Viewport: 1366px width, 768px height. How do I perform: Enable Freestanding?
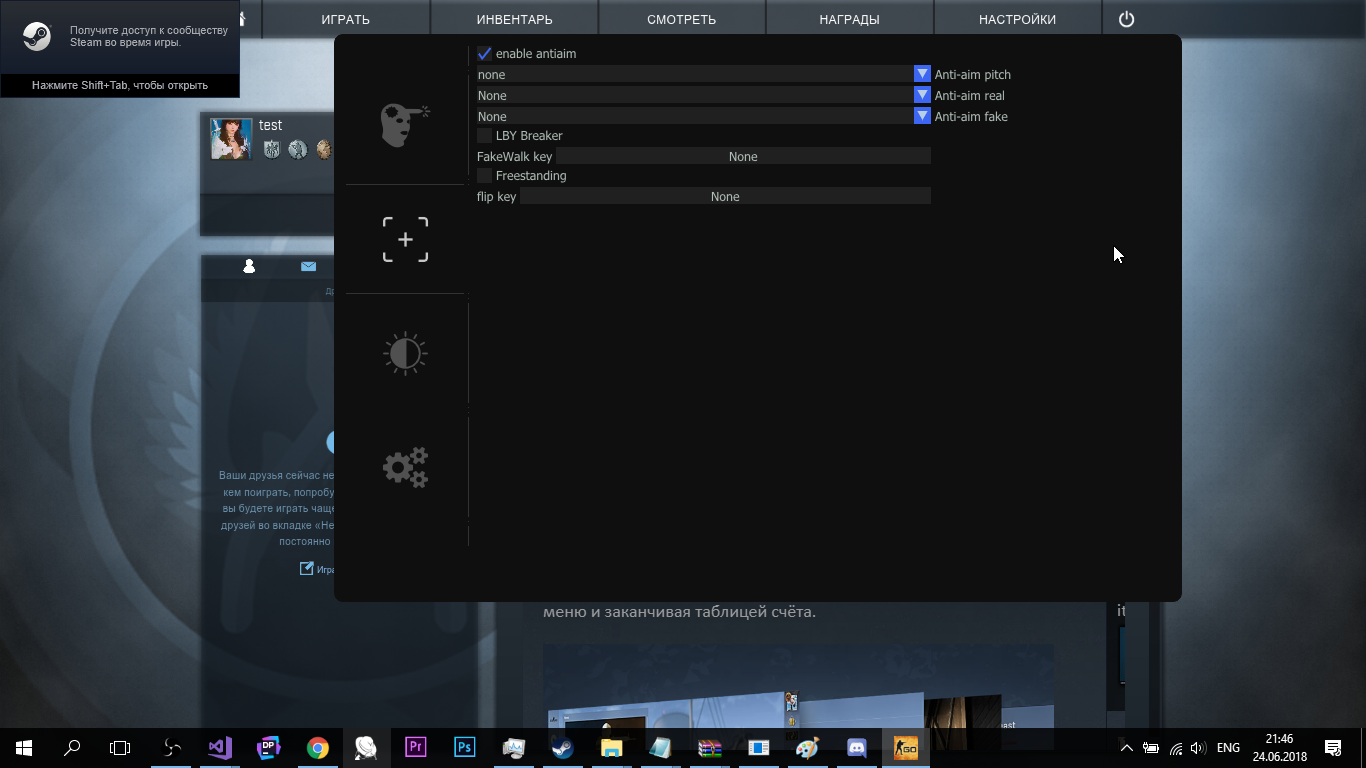tap(485, 175)
